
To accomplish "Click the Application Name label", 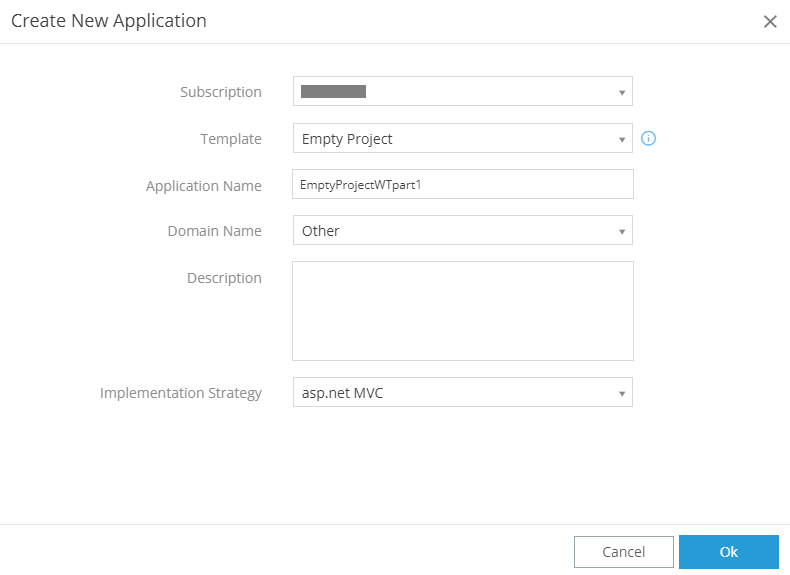I will pyautogui.click(x=203, y=186).
